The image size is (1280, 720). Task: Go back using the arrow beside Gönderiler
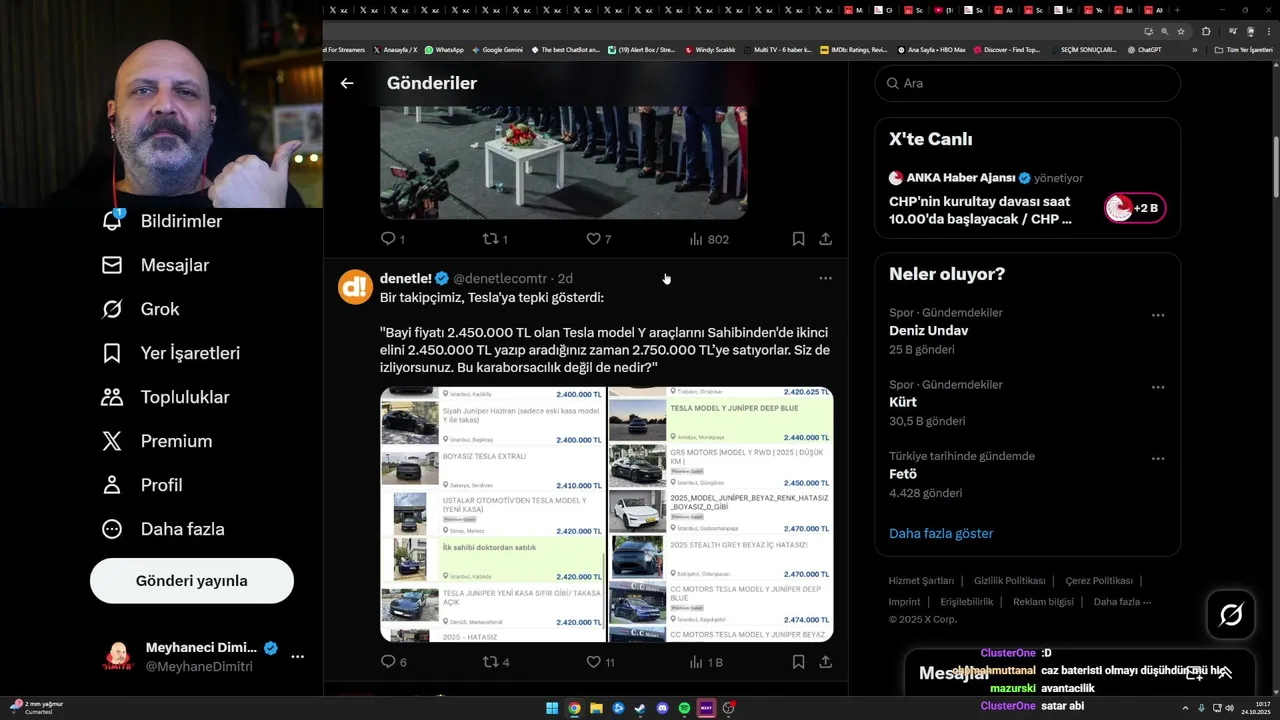[x=347, y=83]
